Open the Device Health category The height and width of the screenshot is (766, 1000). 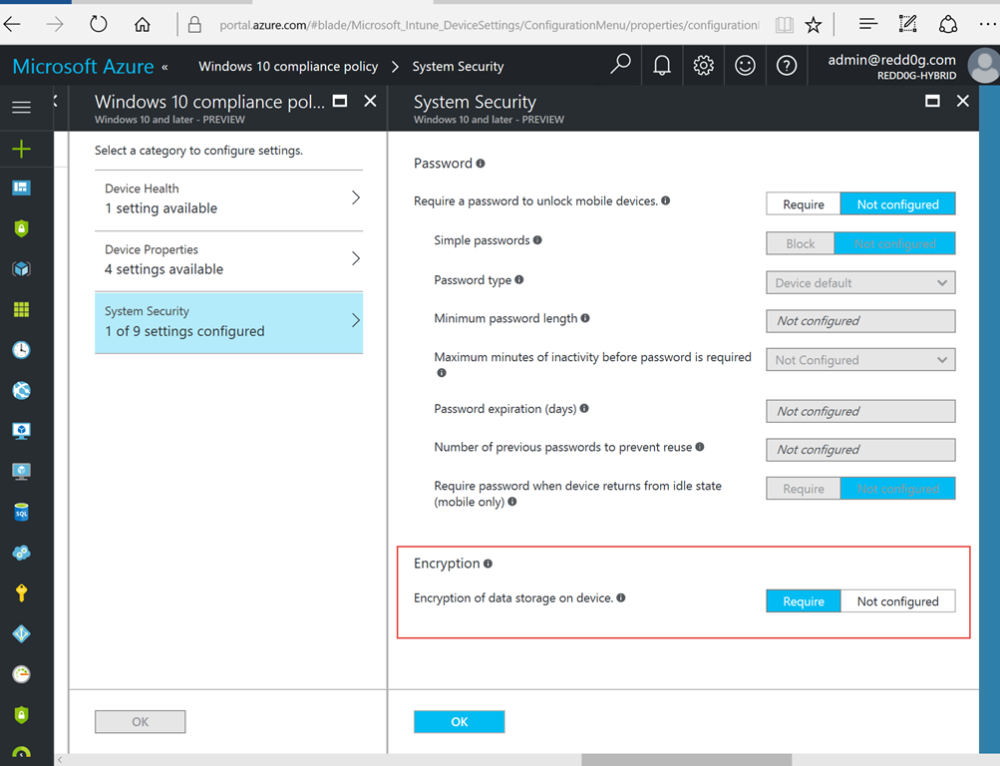pos(229,198)
